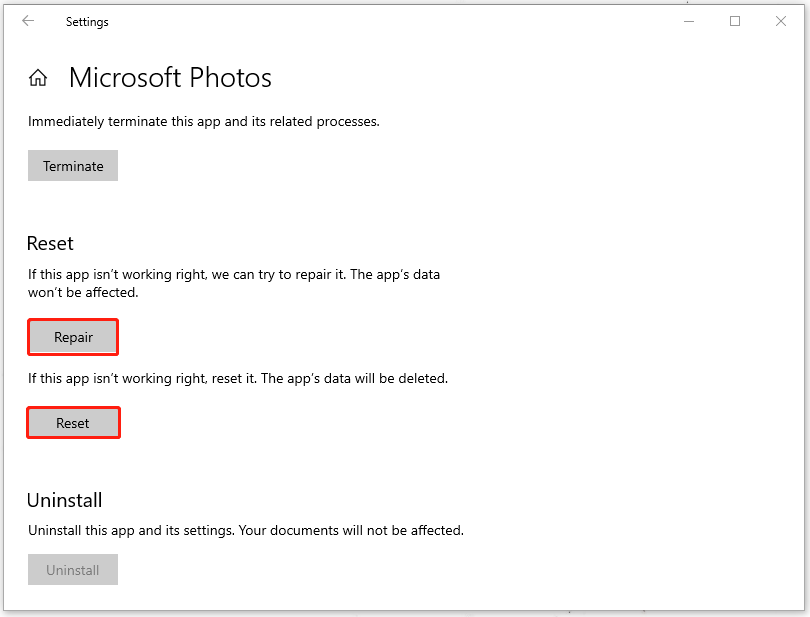Click the greyed-out Uninstall button

(x=73, y=570)
